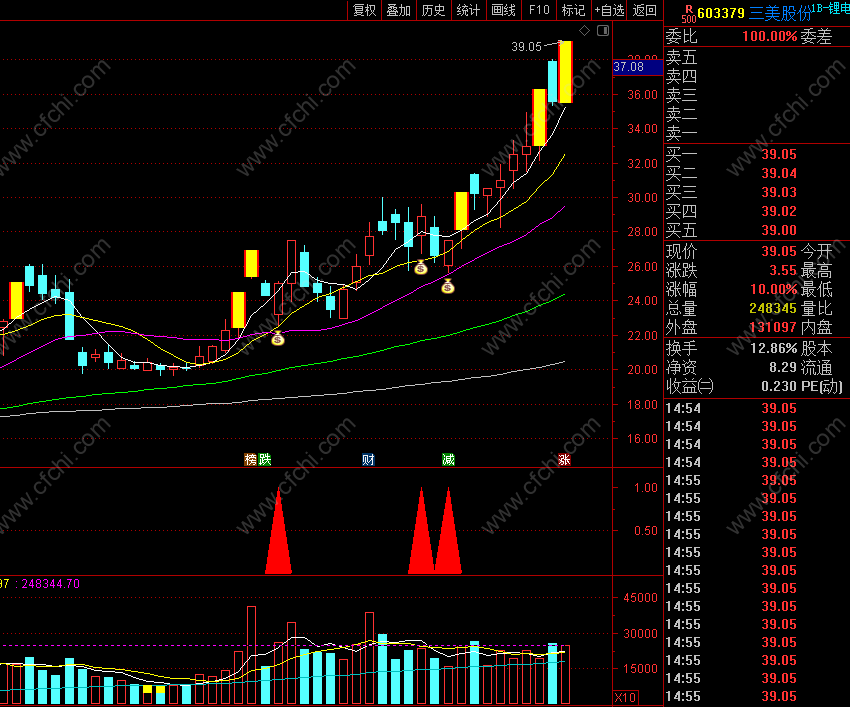Click the money bag marker near 26.00
The height and width of the screenshot is (707, 850).
[421, 267]
